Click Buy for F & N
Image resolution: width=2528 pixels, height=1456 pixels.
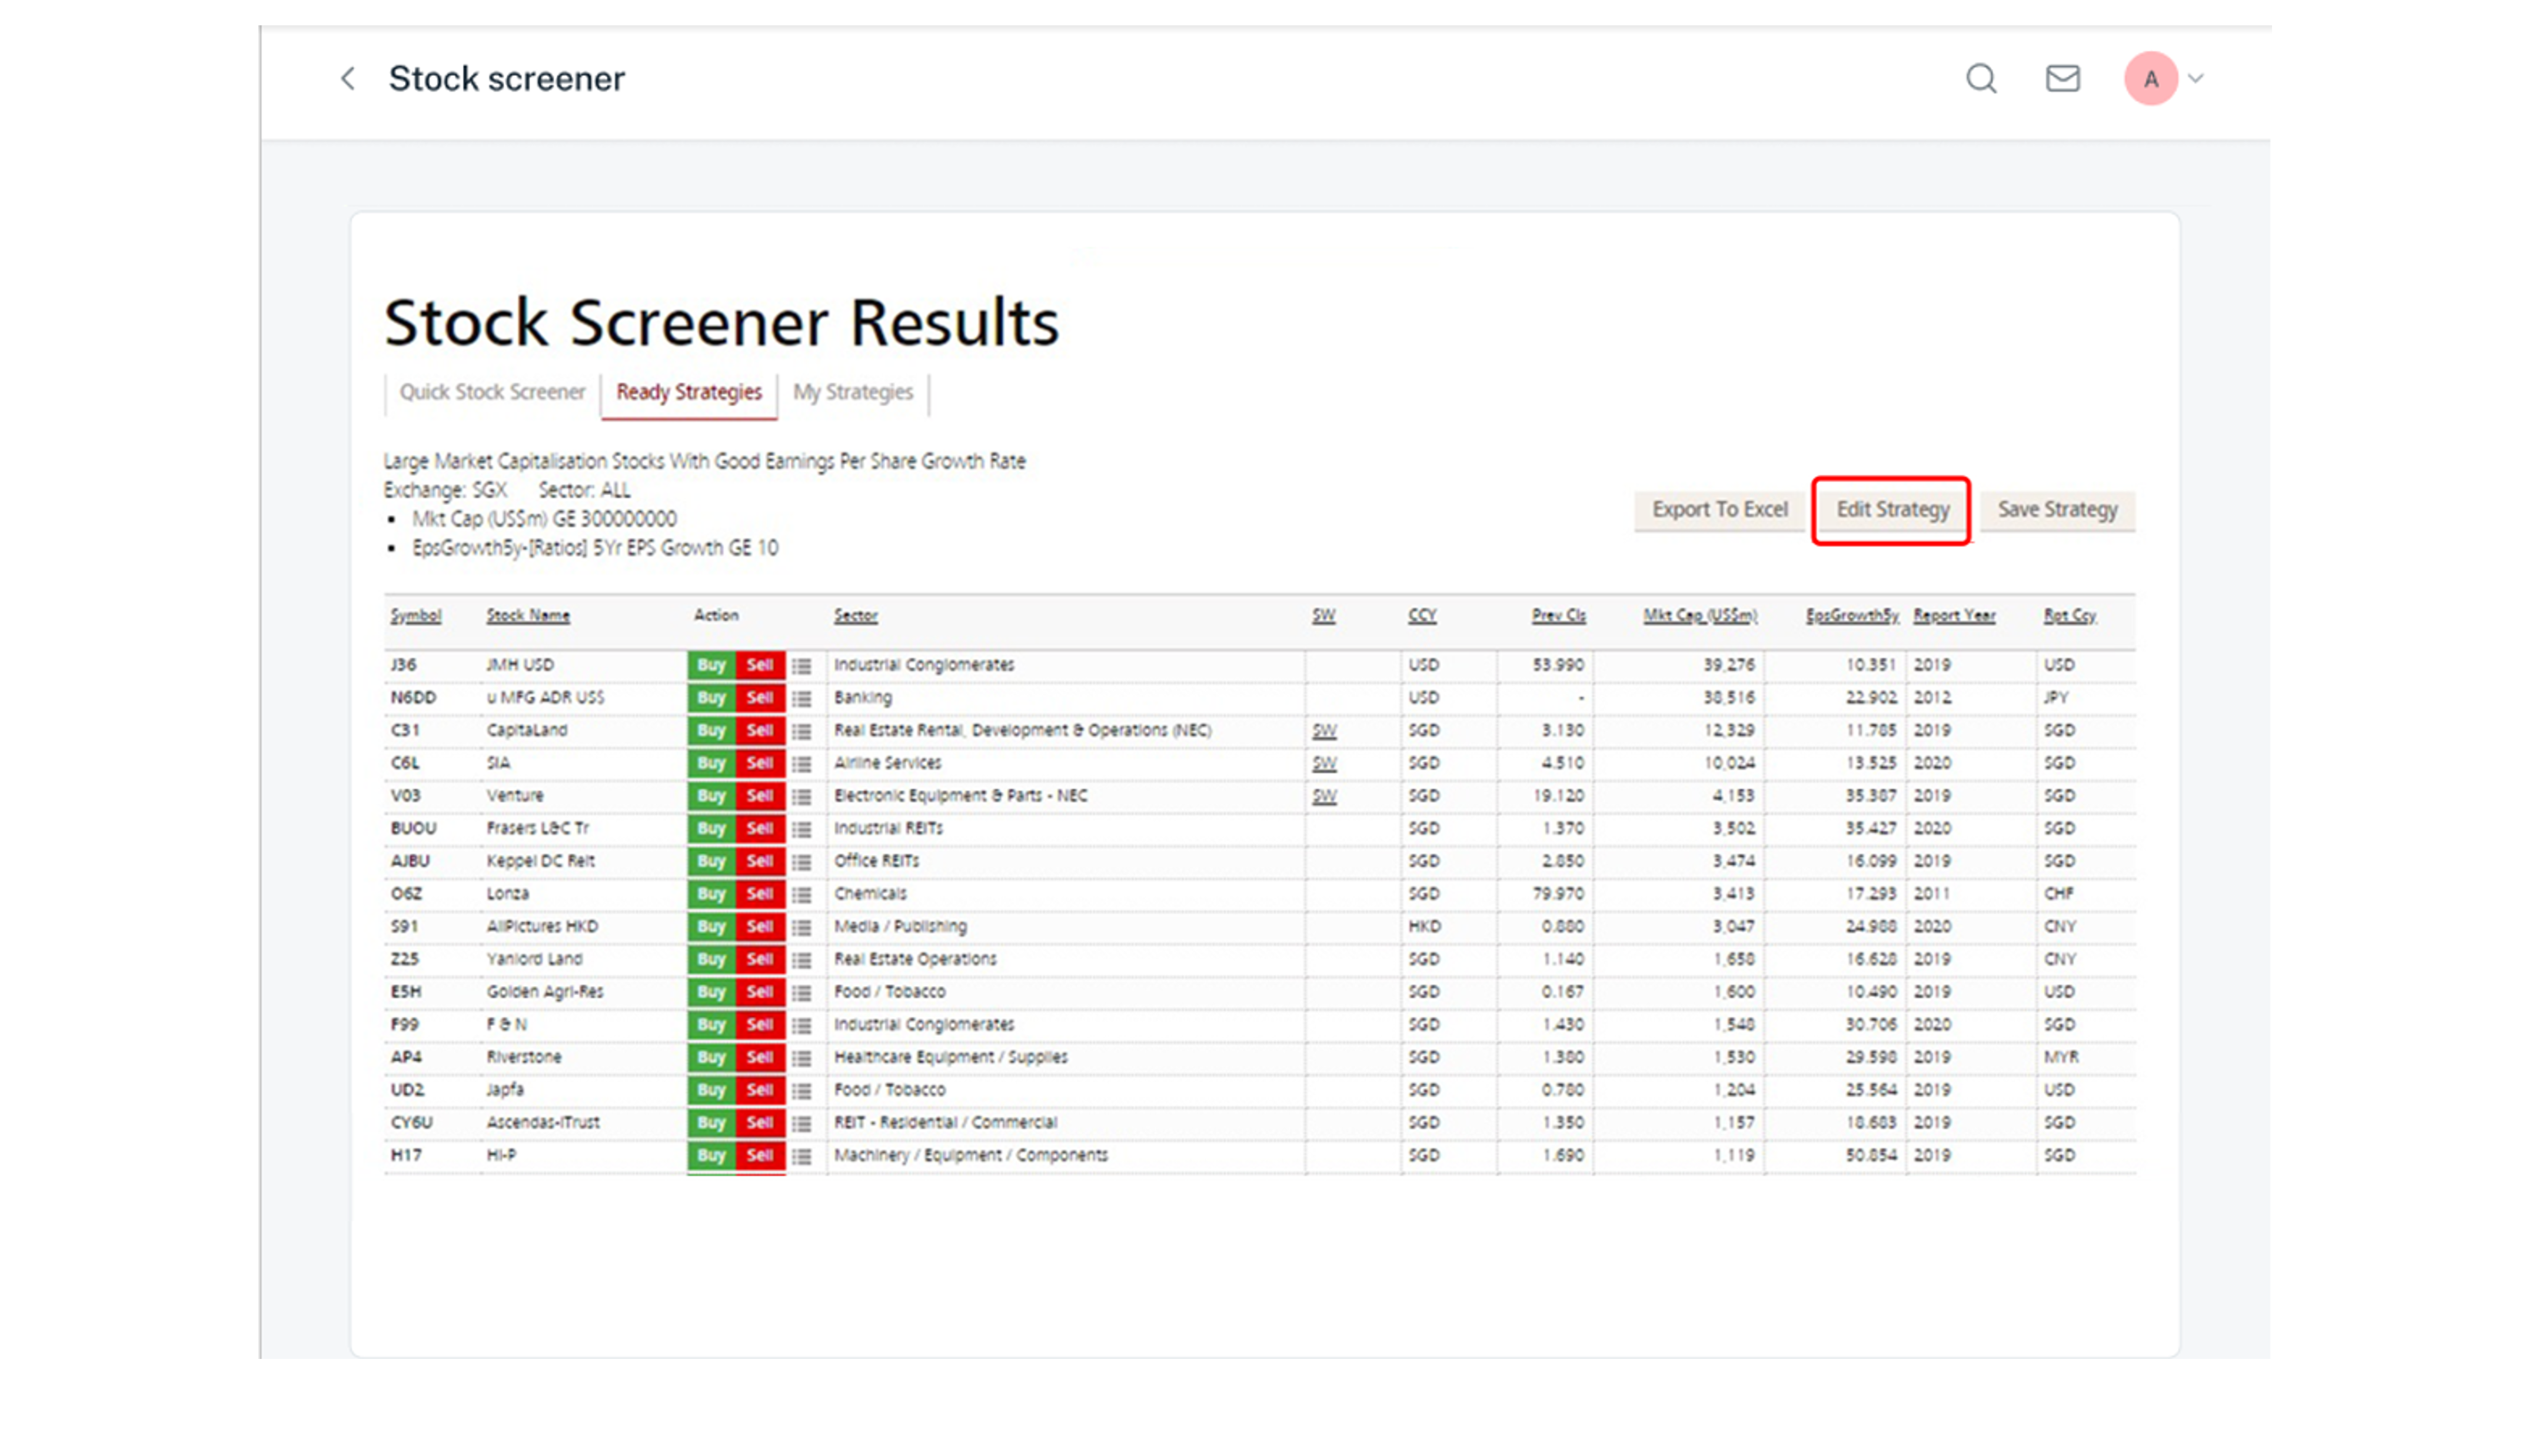coord(711,1025)
